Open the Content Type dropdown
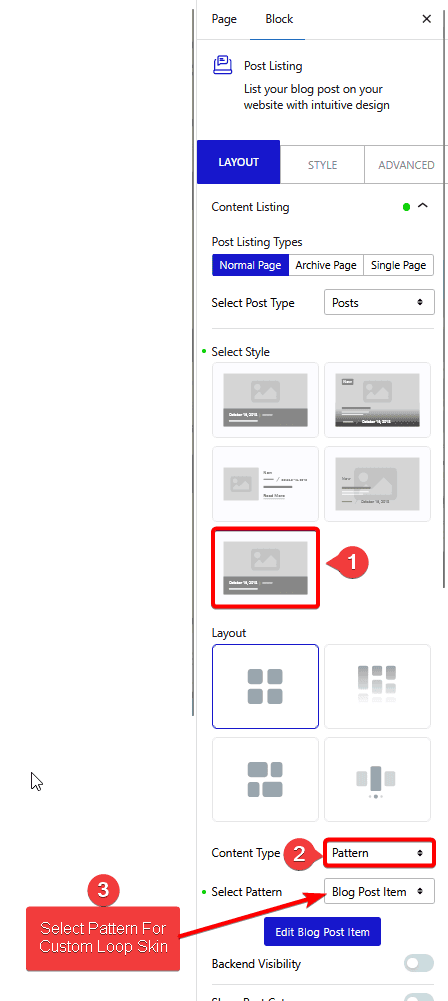This screenshot has width=448, height=1001. coord(379,853)
